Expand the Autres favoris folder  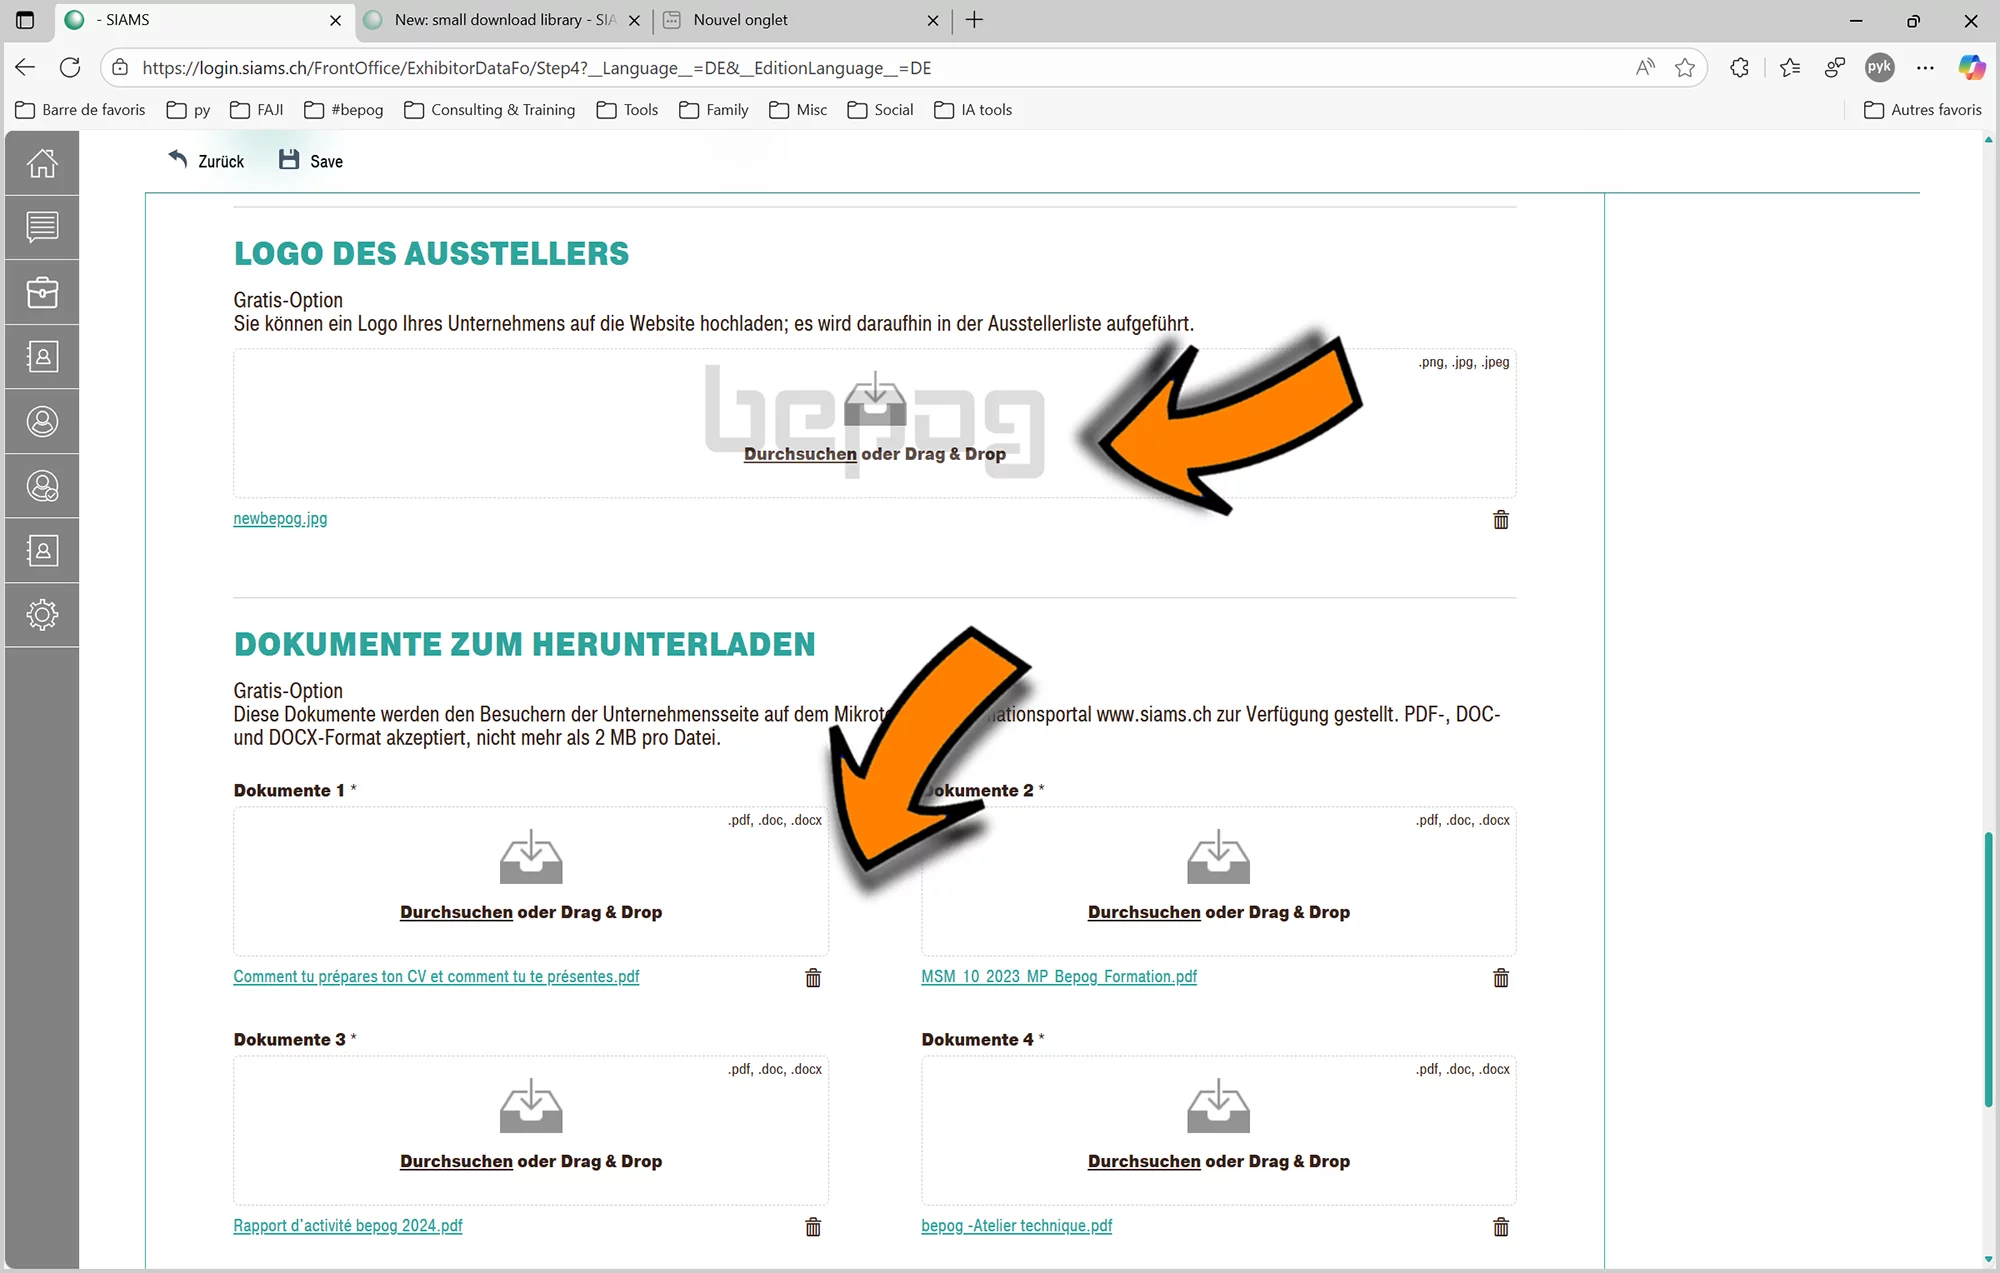coord(1922,110)
